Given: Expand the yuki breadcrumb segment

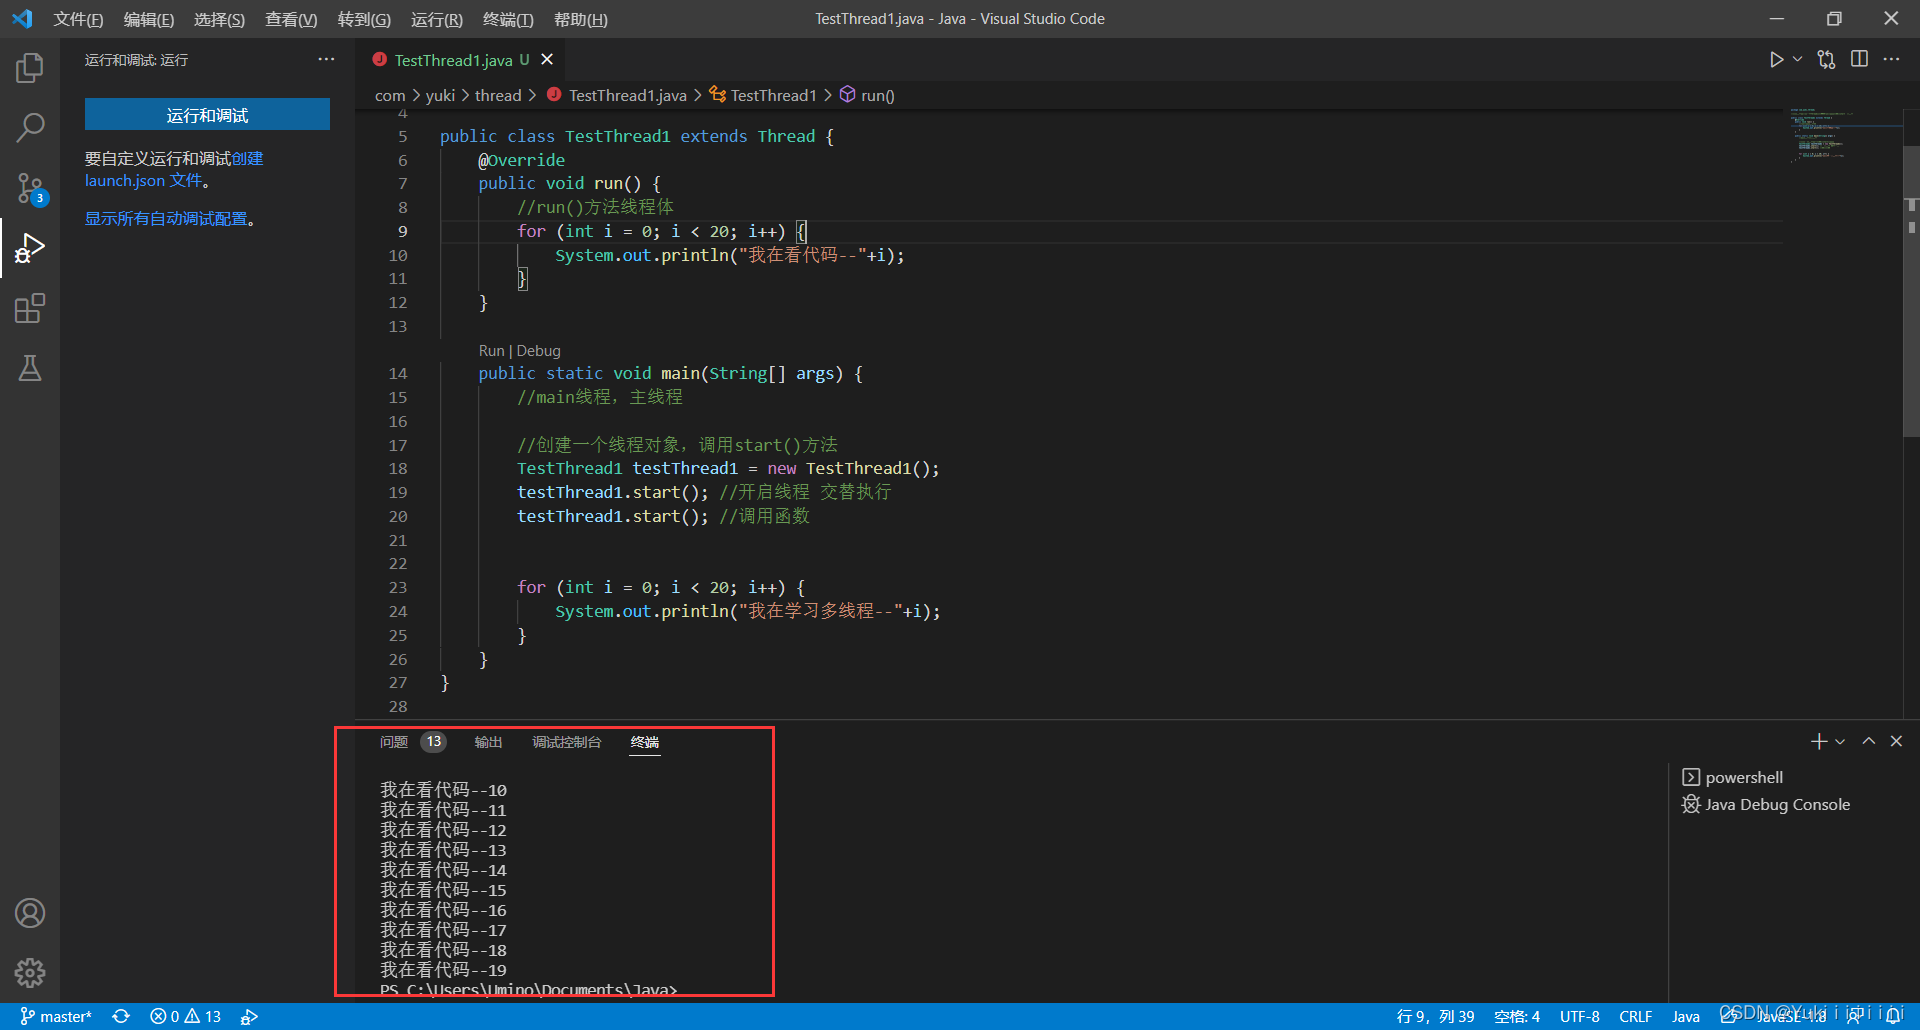Looking at the screenshot, I should pyautogui.click(x=440, y=95).
